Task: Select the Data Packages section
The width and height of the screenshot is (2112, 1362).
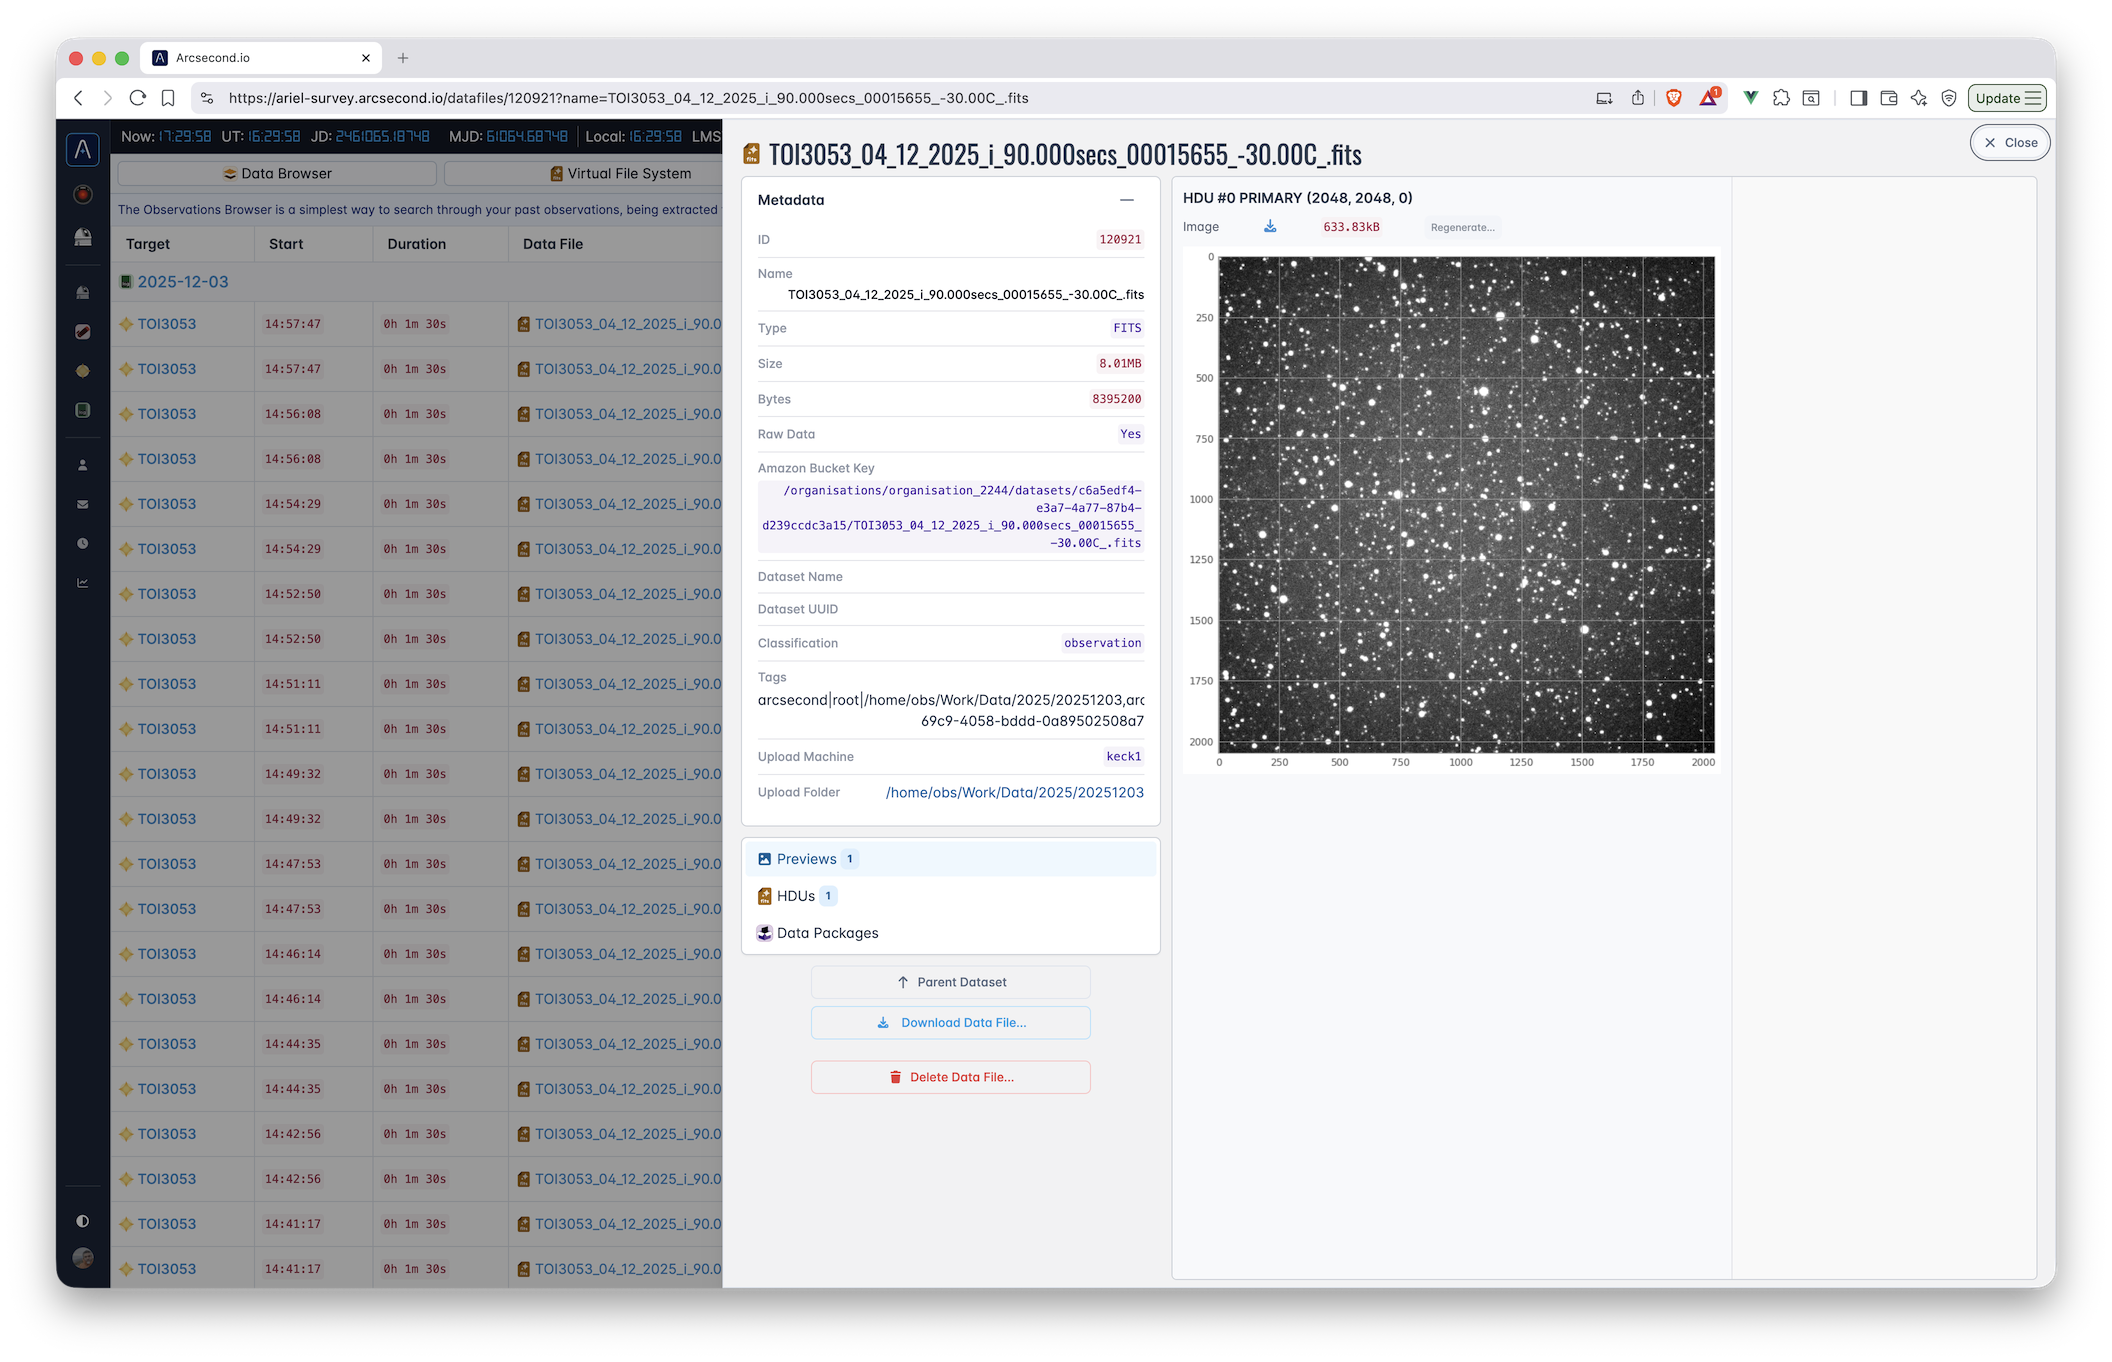Action: 950,933
